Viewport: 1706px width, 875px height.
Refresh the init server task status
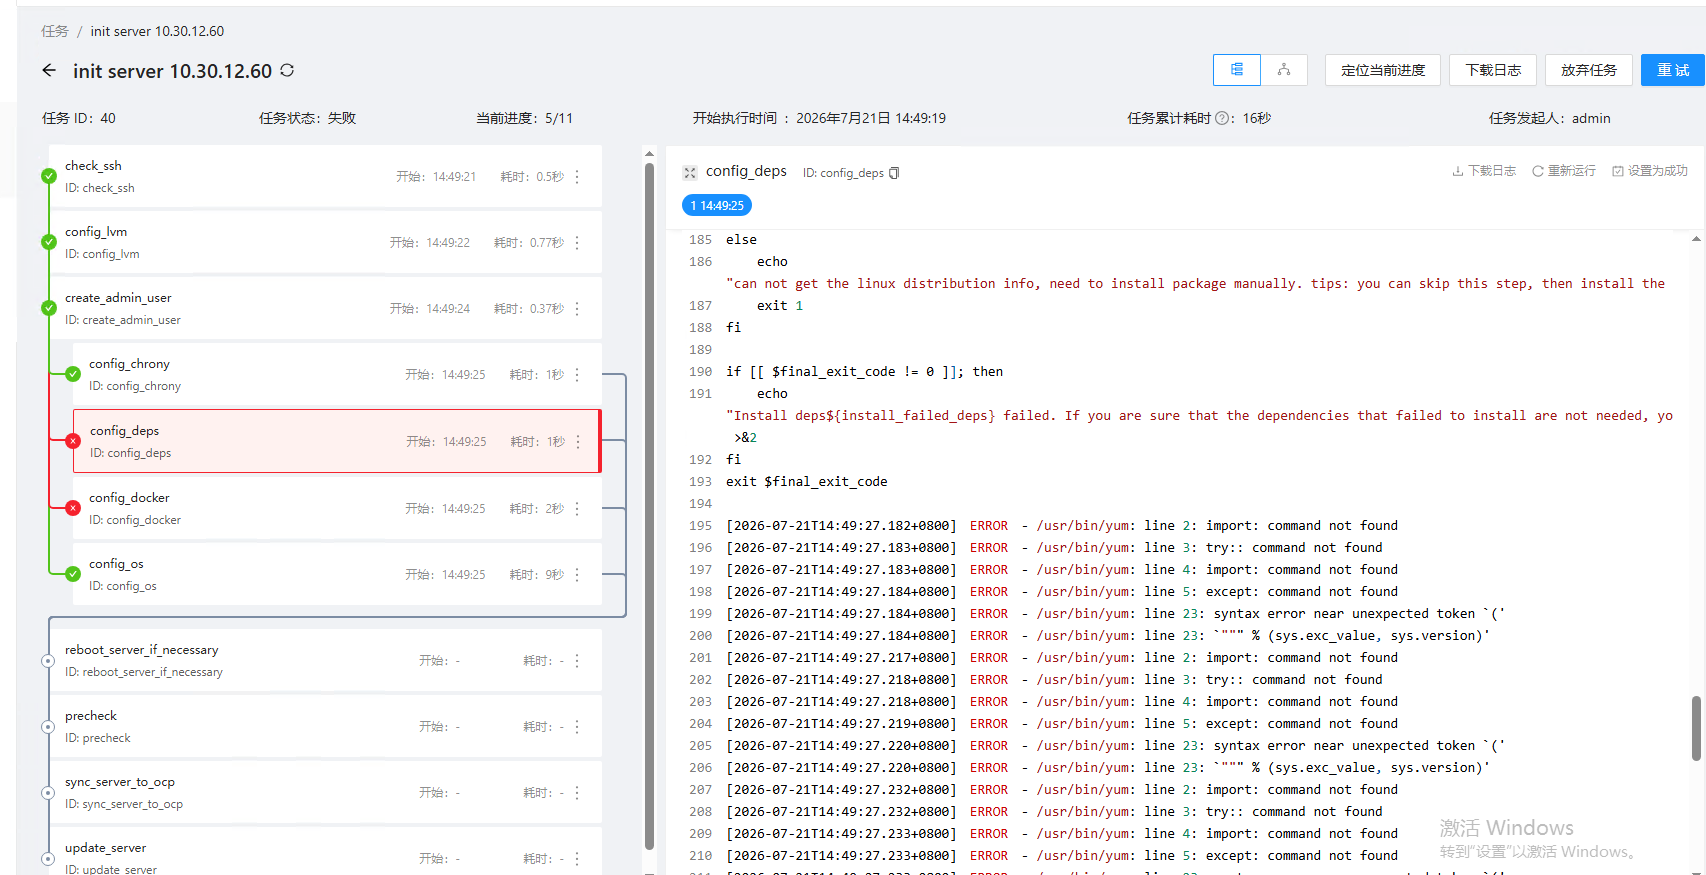tap(287, 70)
